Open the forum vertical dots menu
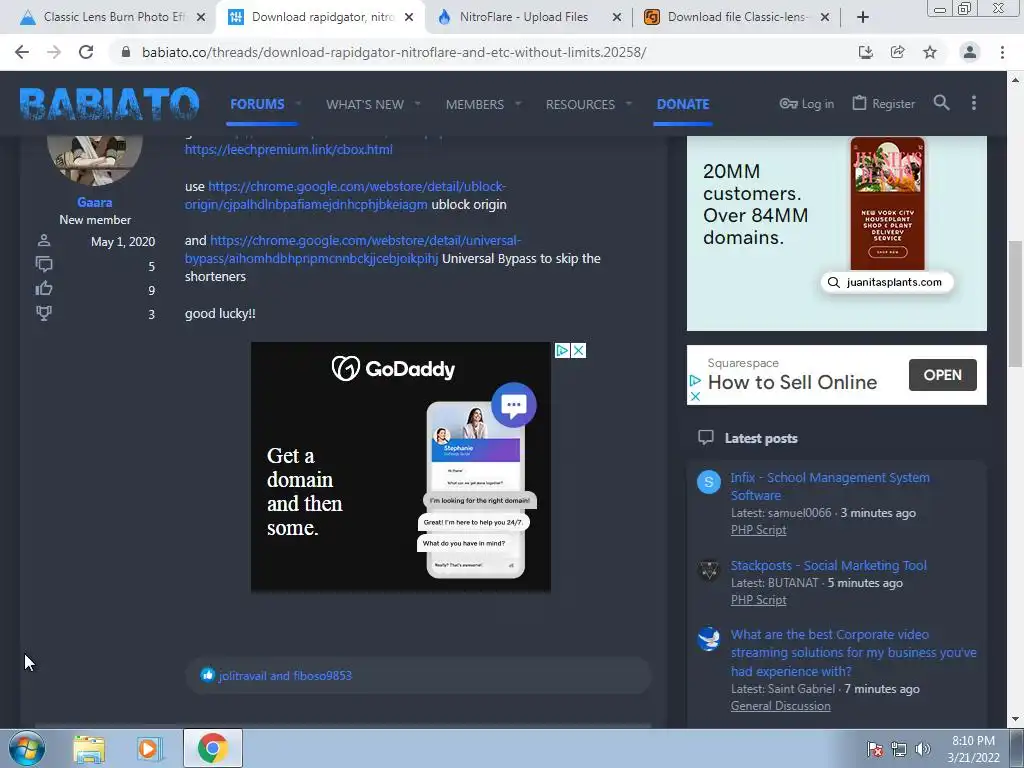Screen dimensions: 1024x768 974,103
